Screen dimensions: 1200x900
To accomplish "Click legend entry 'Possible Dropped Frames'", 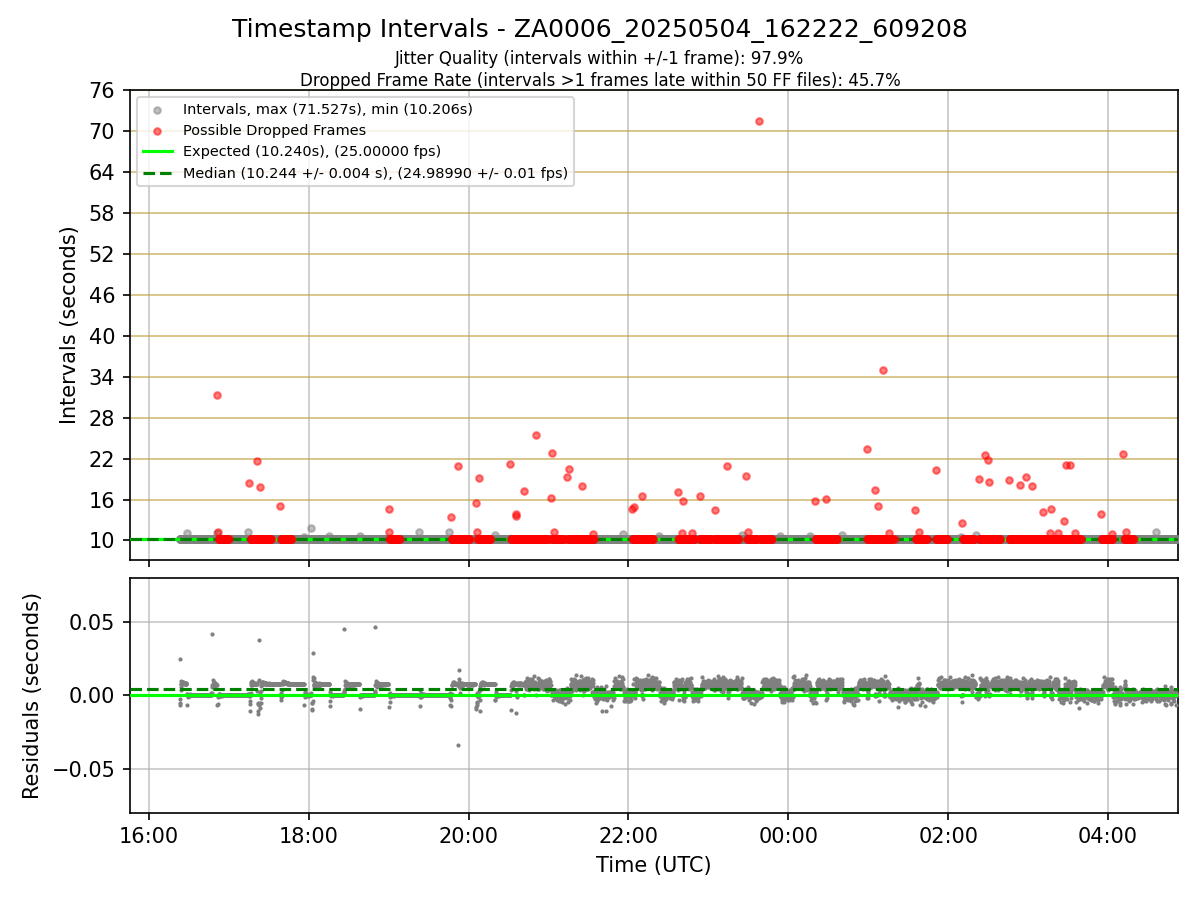I will tap(274, 130).
